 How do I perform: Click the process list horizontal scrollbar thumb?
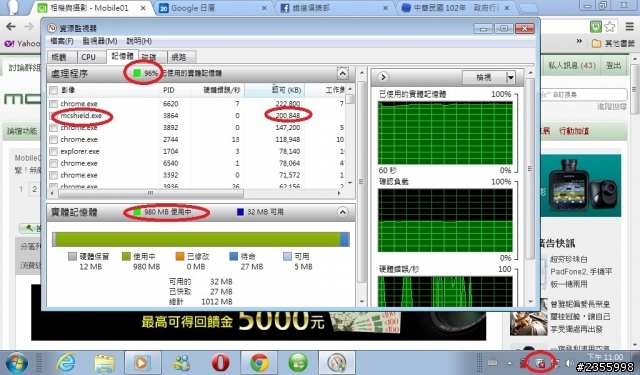[x=151, y=193]
